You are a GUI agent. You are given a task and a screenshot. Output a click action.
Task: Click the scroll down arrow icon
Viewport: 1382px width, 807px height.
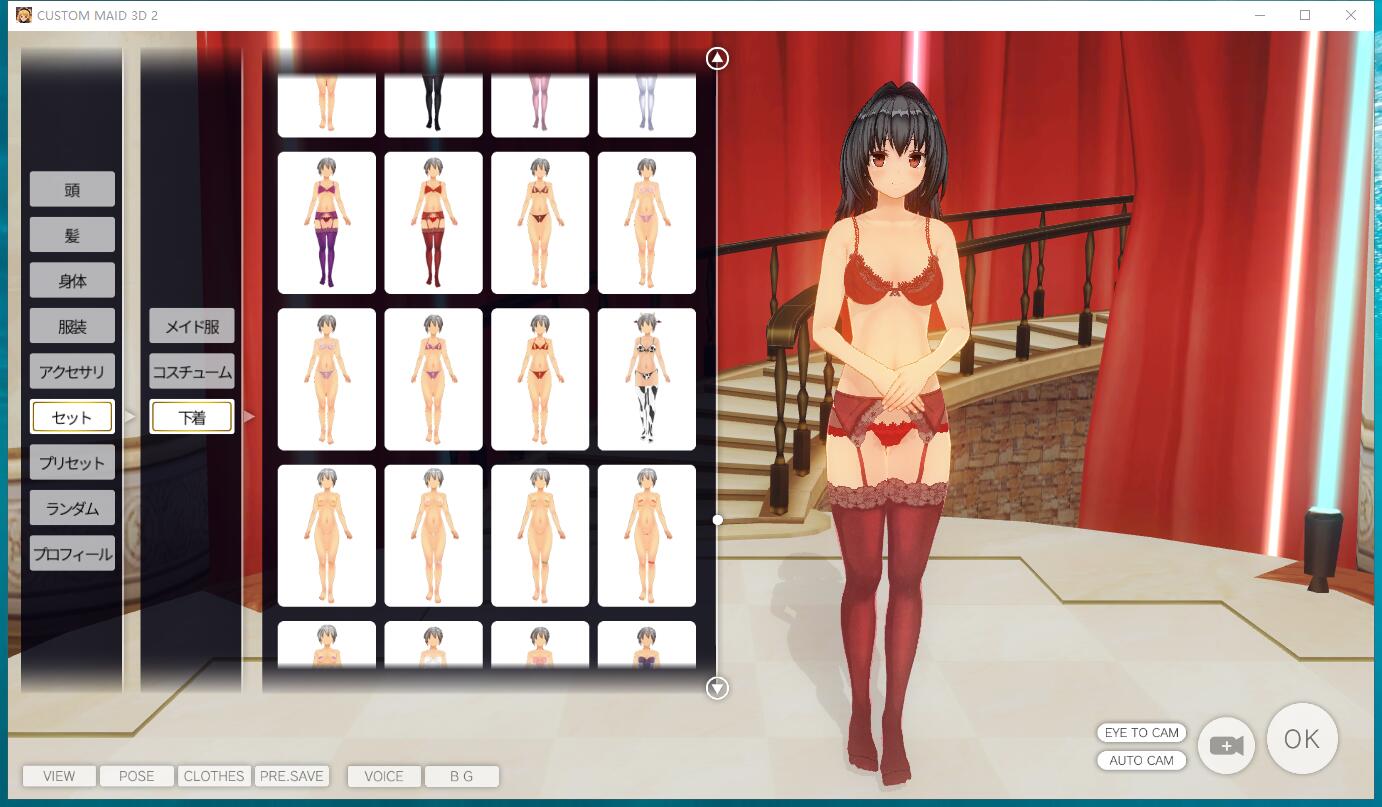tap(717, 688)
